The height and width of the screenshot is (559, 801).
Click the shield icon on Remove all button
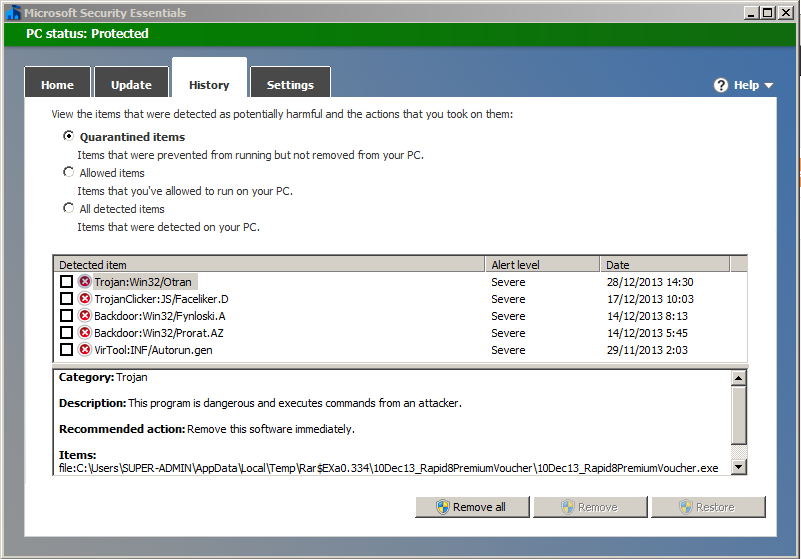(x=443, y=507)
